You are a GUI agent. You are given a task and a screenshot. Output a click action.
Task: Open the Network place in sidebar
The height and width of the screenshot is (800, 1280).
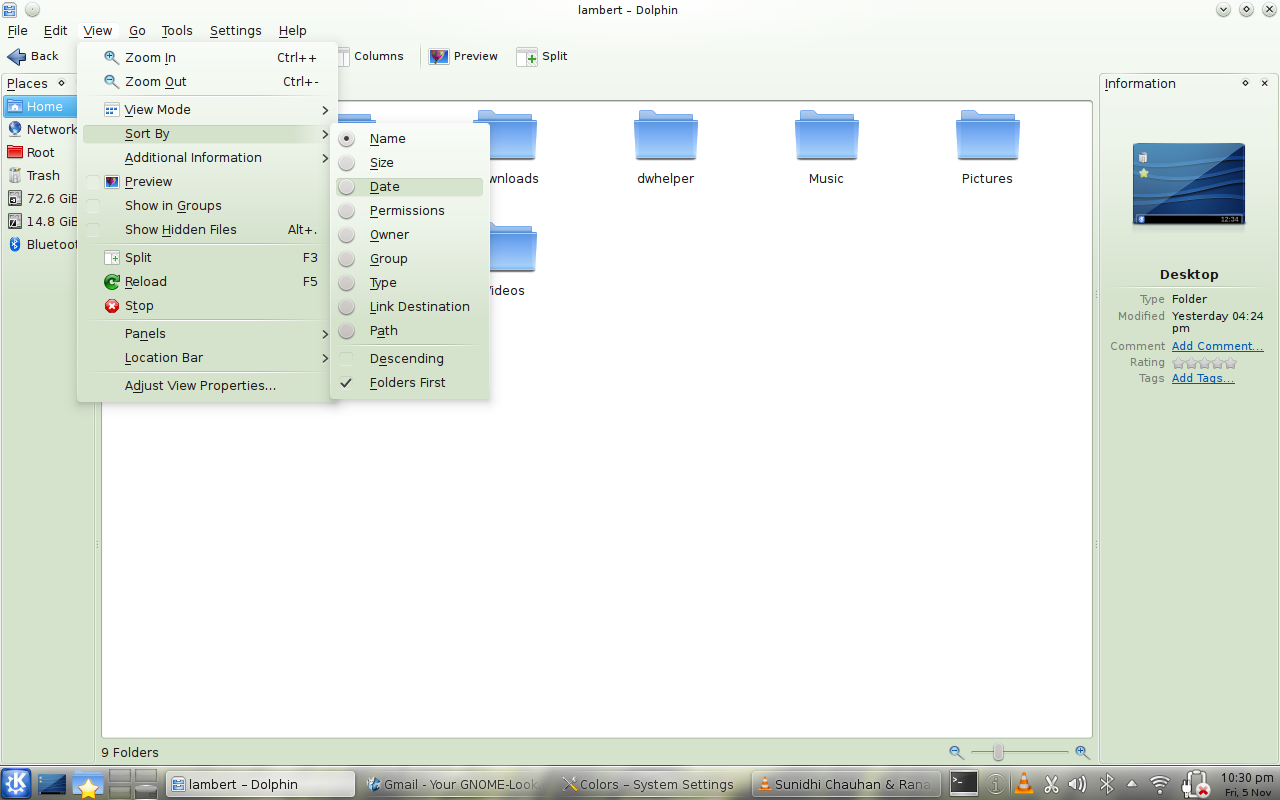click(41, 129)
